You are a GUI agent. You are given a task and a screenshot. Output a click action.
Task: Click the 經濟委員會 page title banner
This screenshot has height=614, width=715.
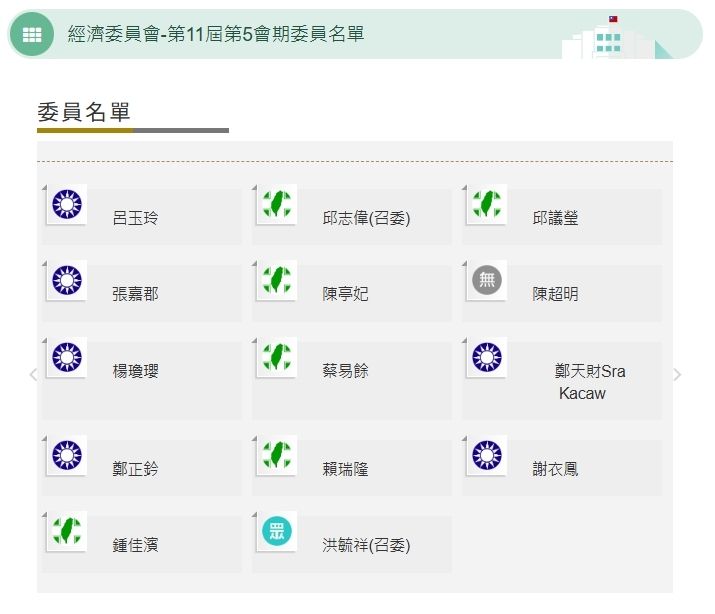point(215,35)
